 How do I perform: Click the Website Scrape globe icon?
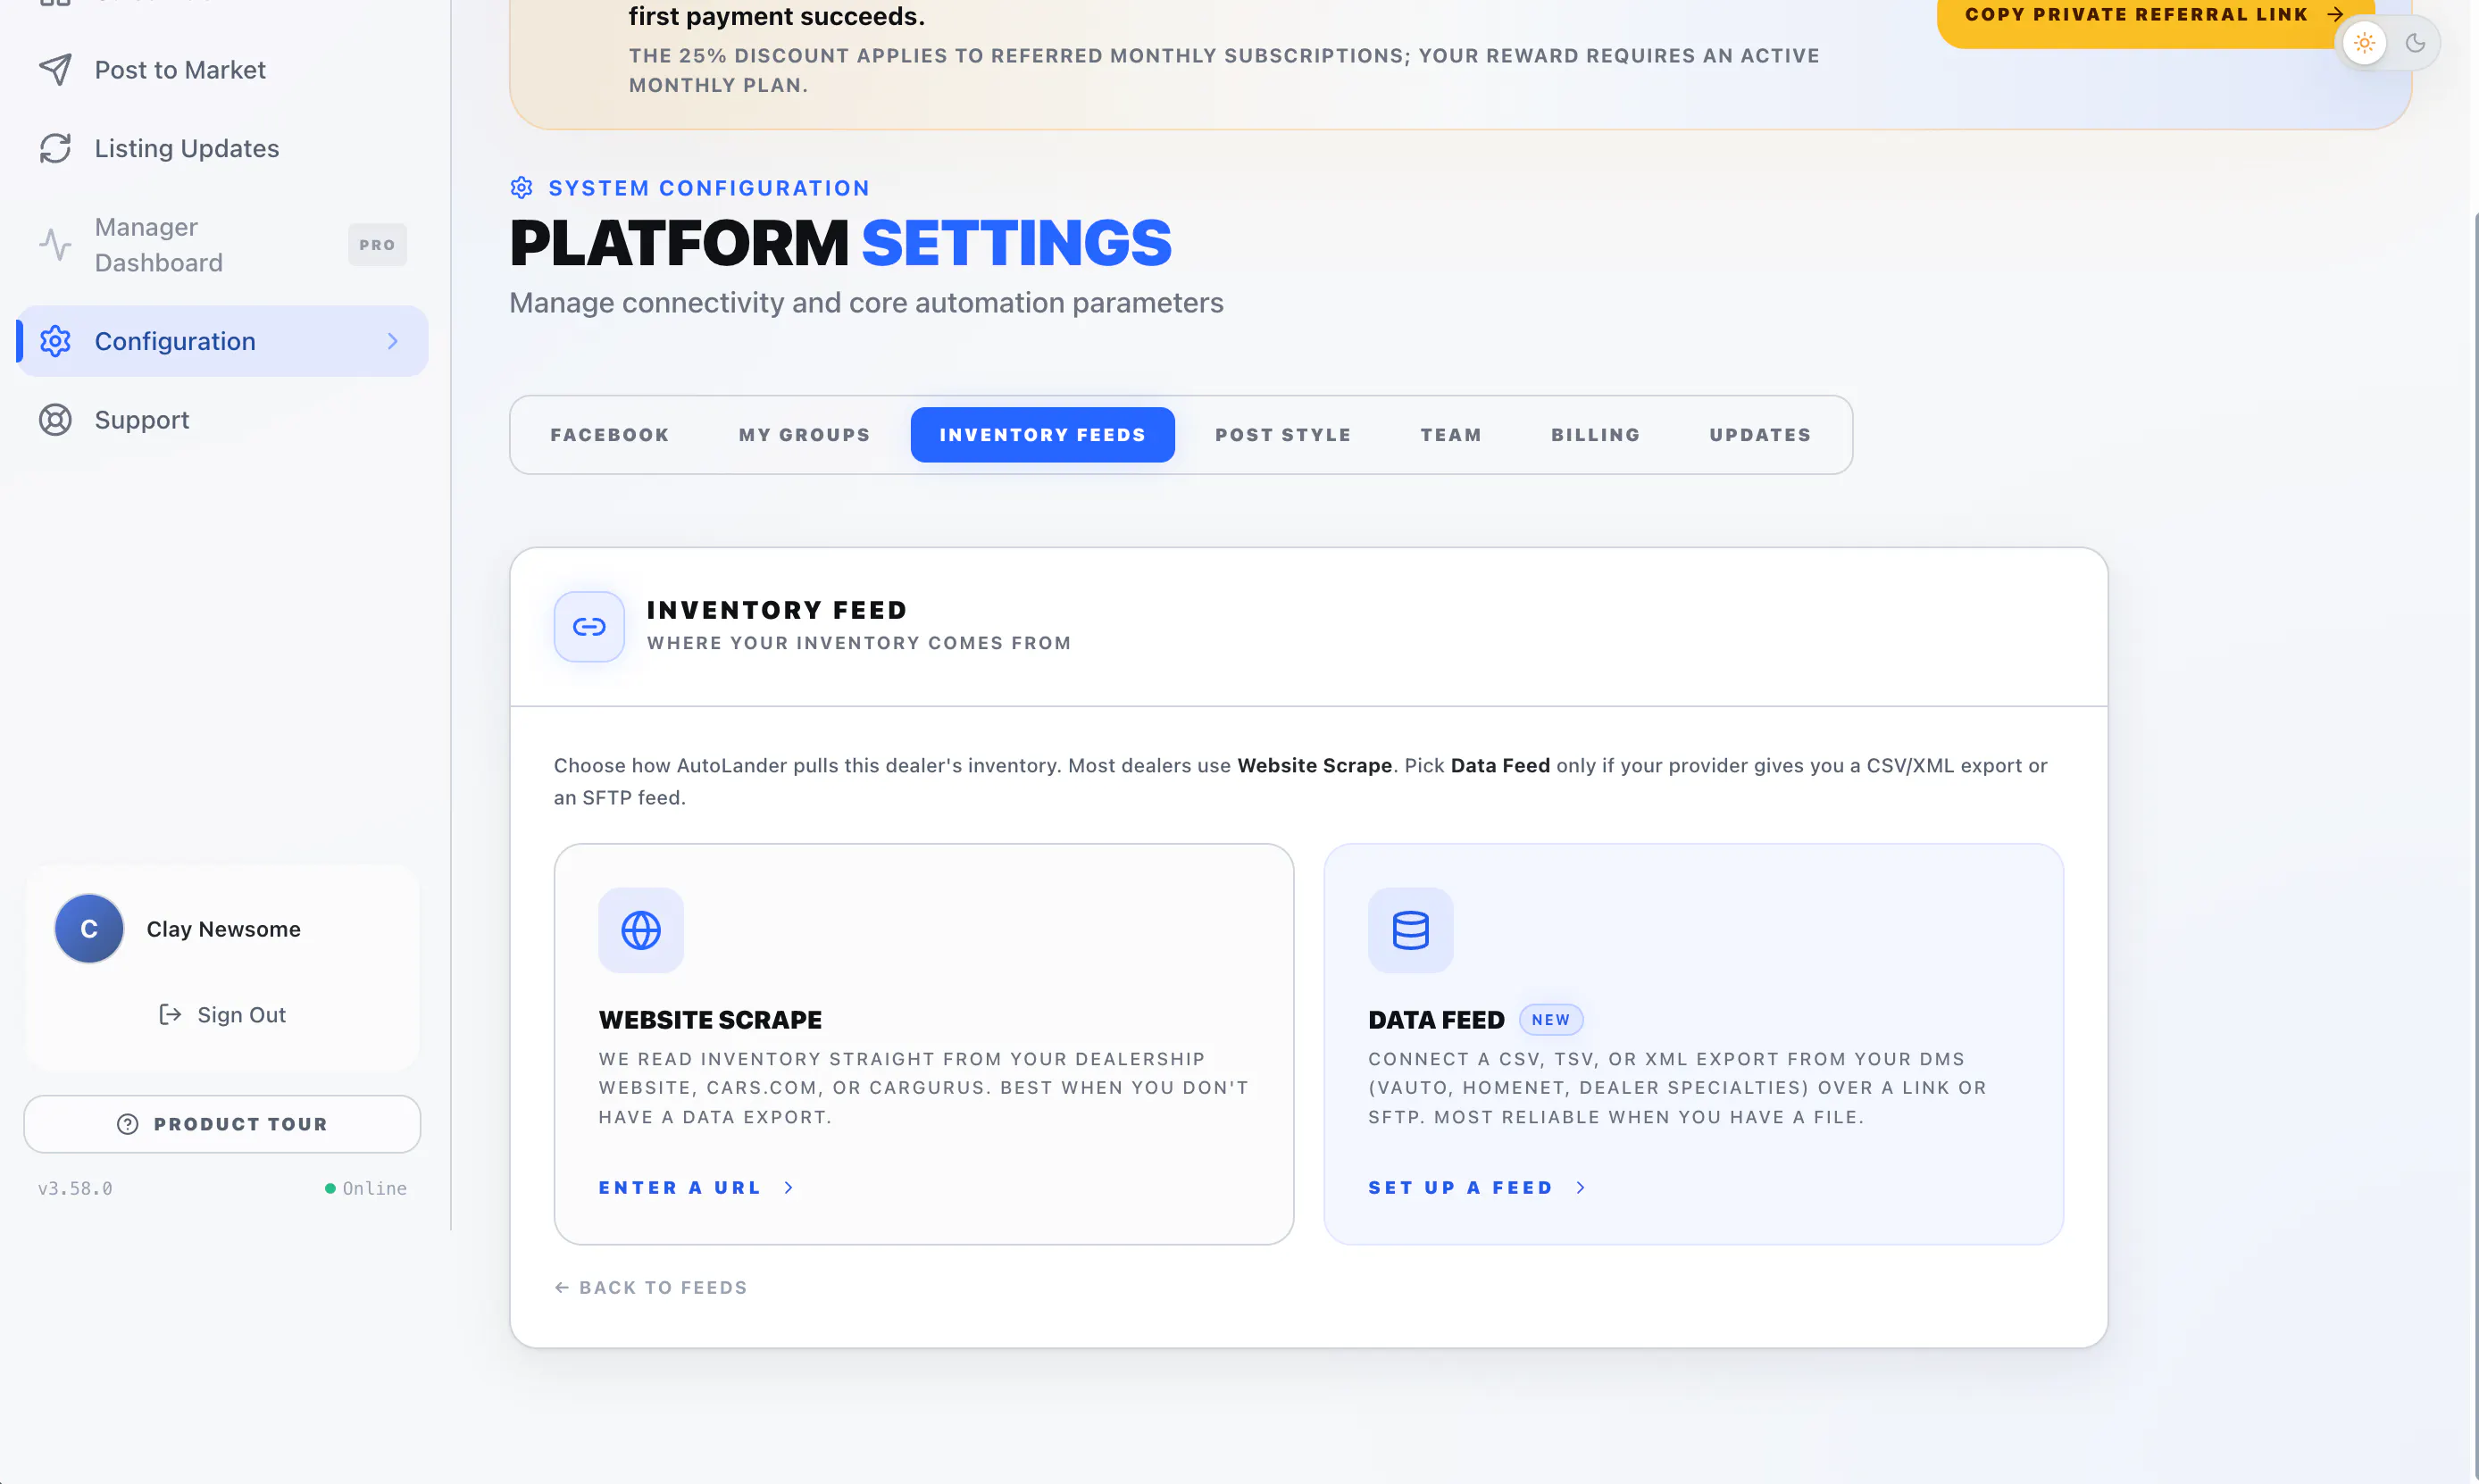coord(641,930)
